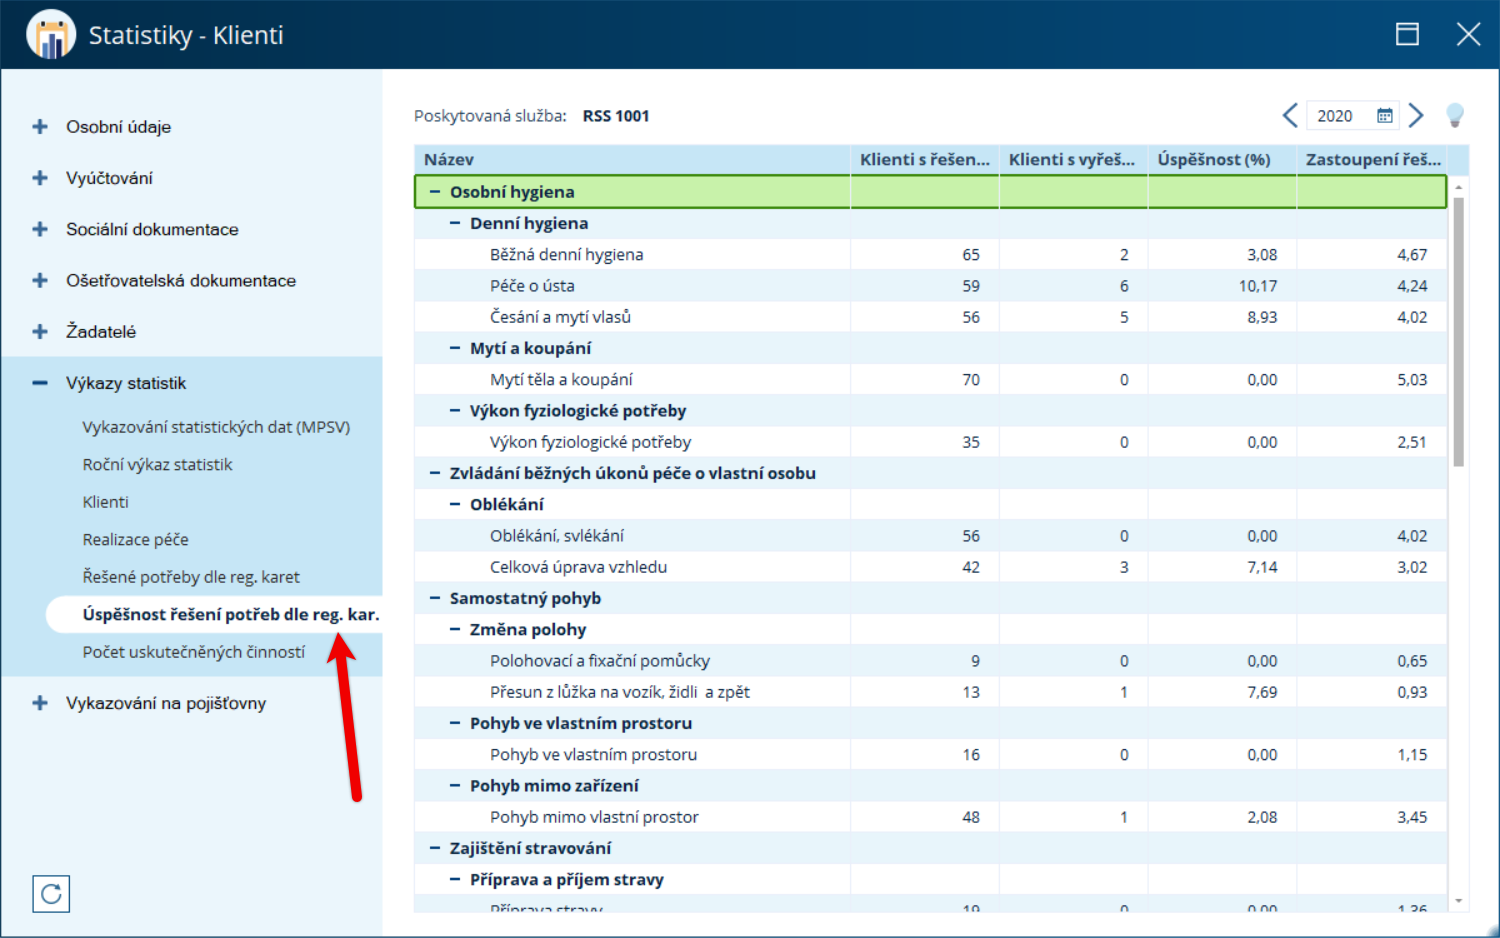Open Počet uskutečněných činností
The width and height of the screenshot is (1500, 938).
pyautogui.click(x=194, y=652)
